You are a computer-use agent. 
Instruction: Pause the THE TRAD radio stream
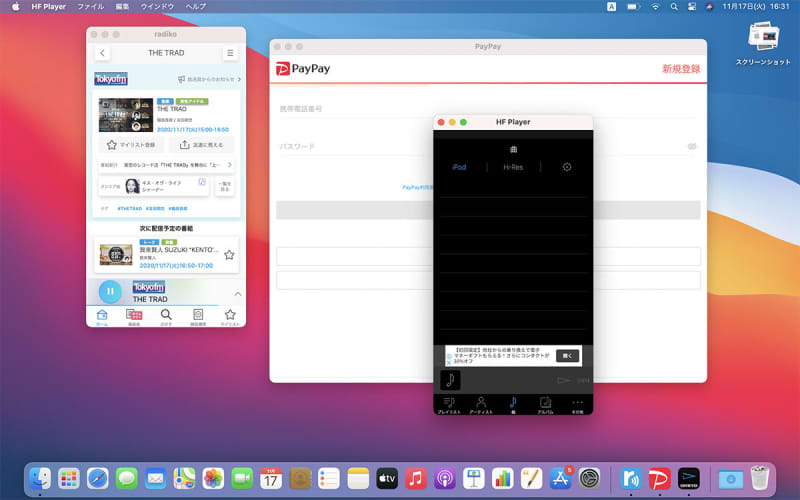click(x=110, y=291)
